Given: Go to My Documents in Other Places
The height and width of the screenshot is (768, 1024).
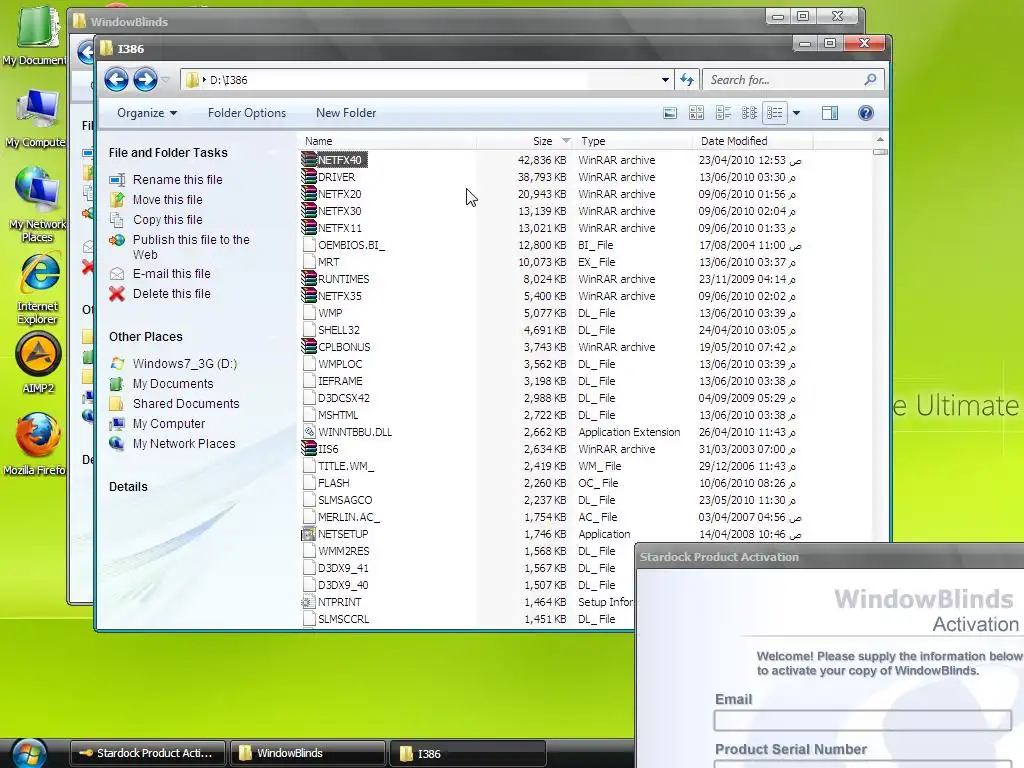Looking at the screenshot, I should click(x=172, y=384).
